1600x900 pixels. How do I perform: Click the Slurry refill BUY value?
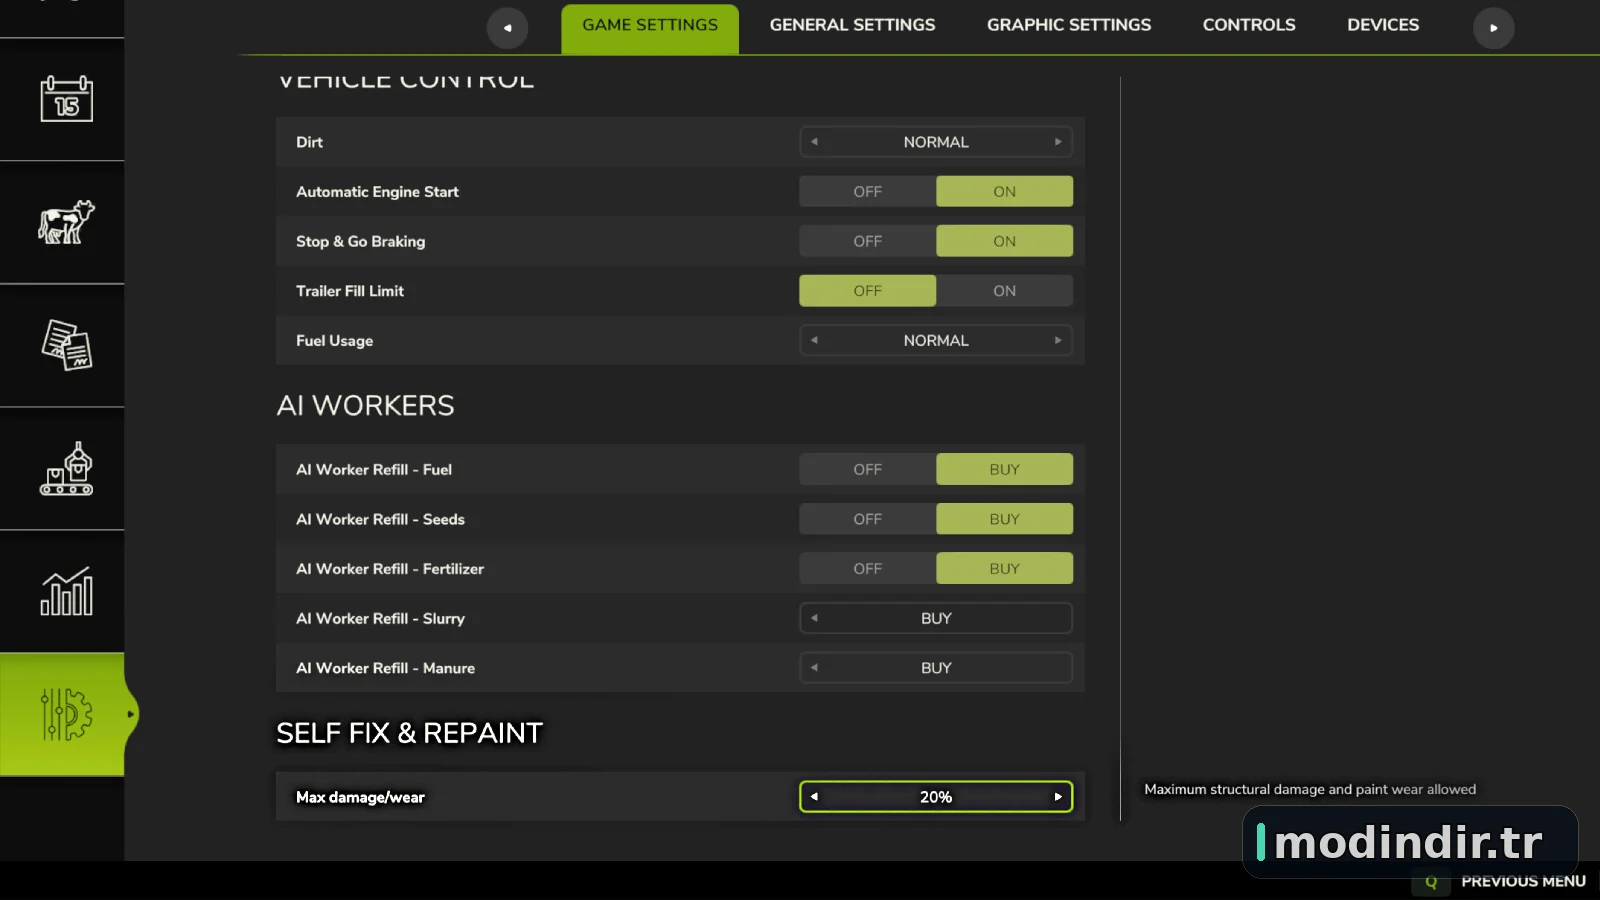click(x=936, y=618)
